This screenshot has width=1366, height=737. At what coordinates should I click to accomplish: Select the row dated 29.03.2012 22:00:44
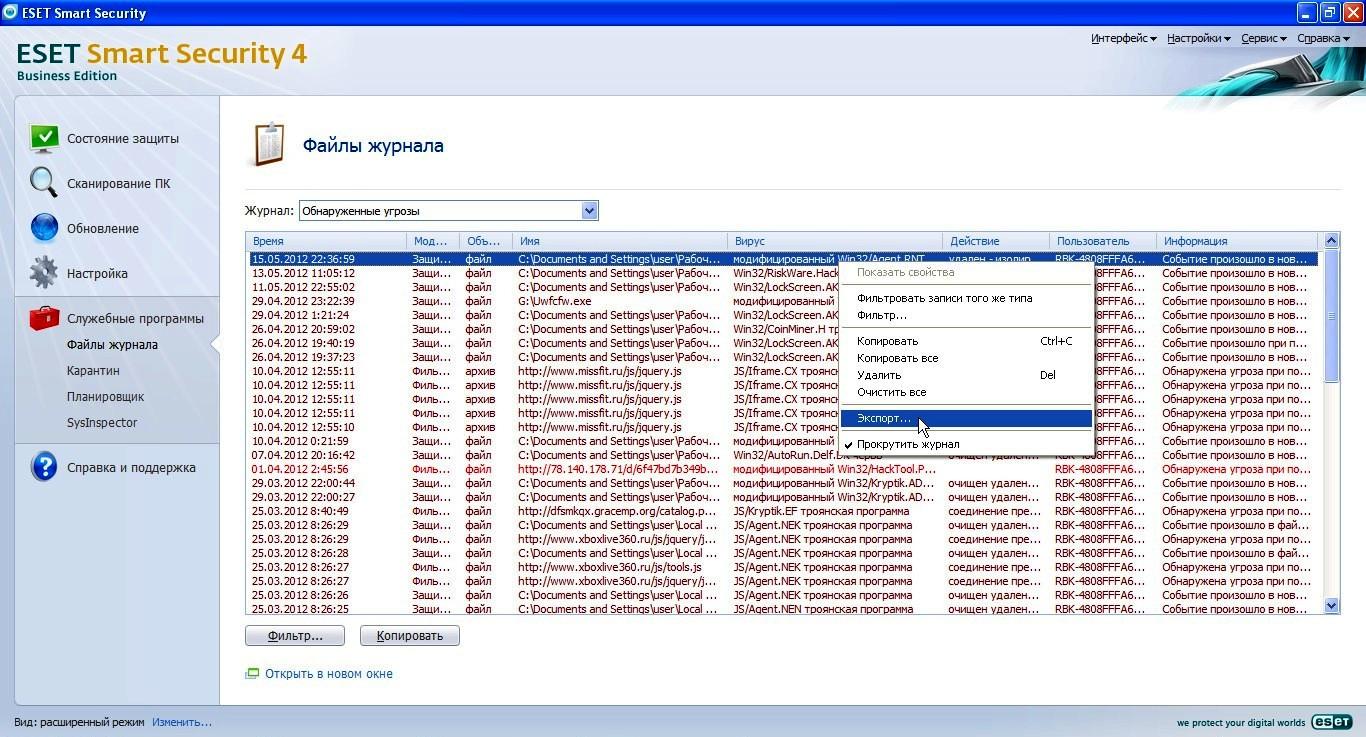tap(783, 483)
